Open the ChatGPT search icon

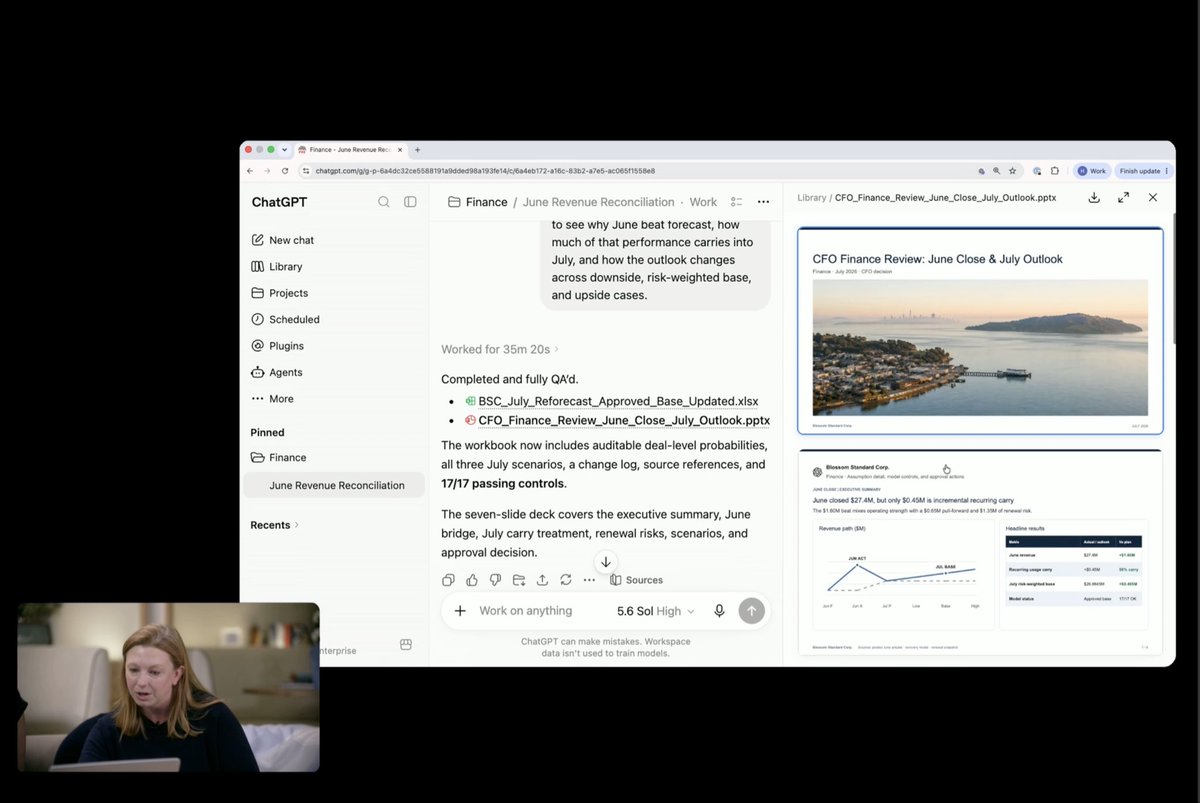pos(384,202)
